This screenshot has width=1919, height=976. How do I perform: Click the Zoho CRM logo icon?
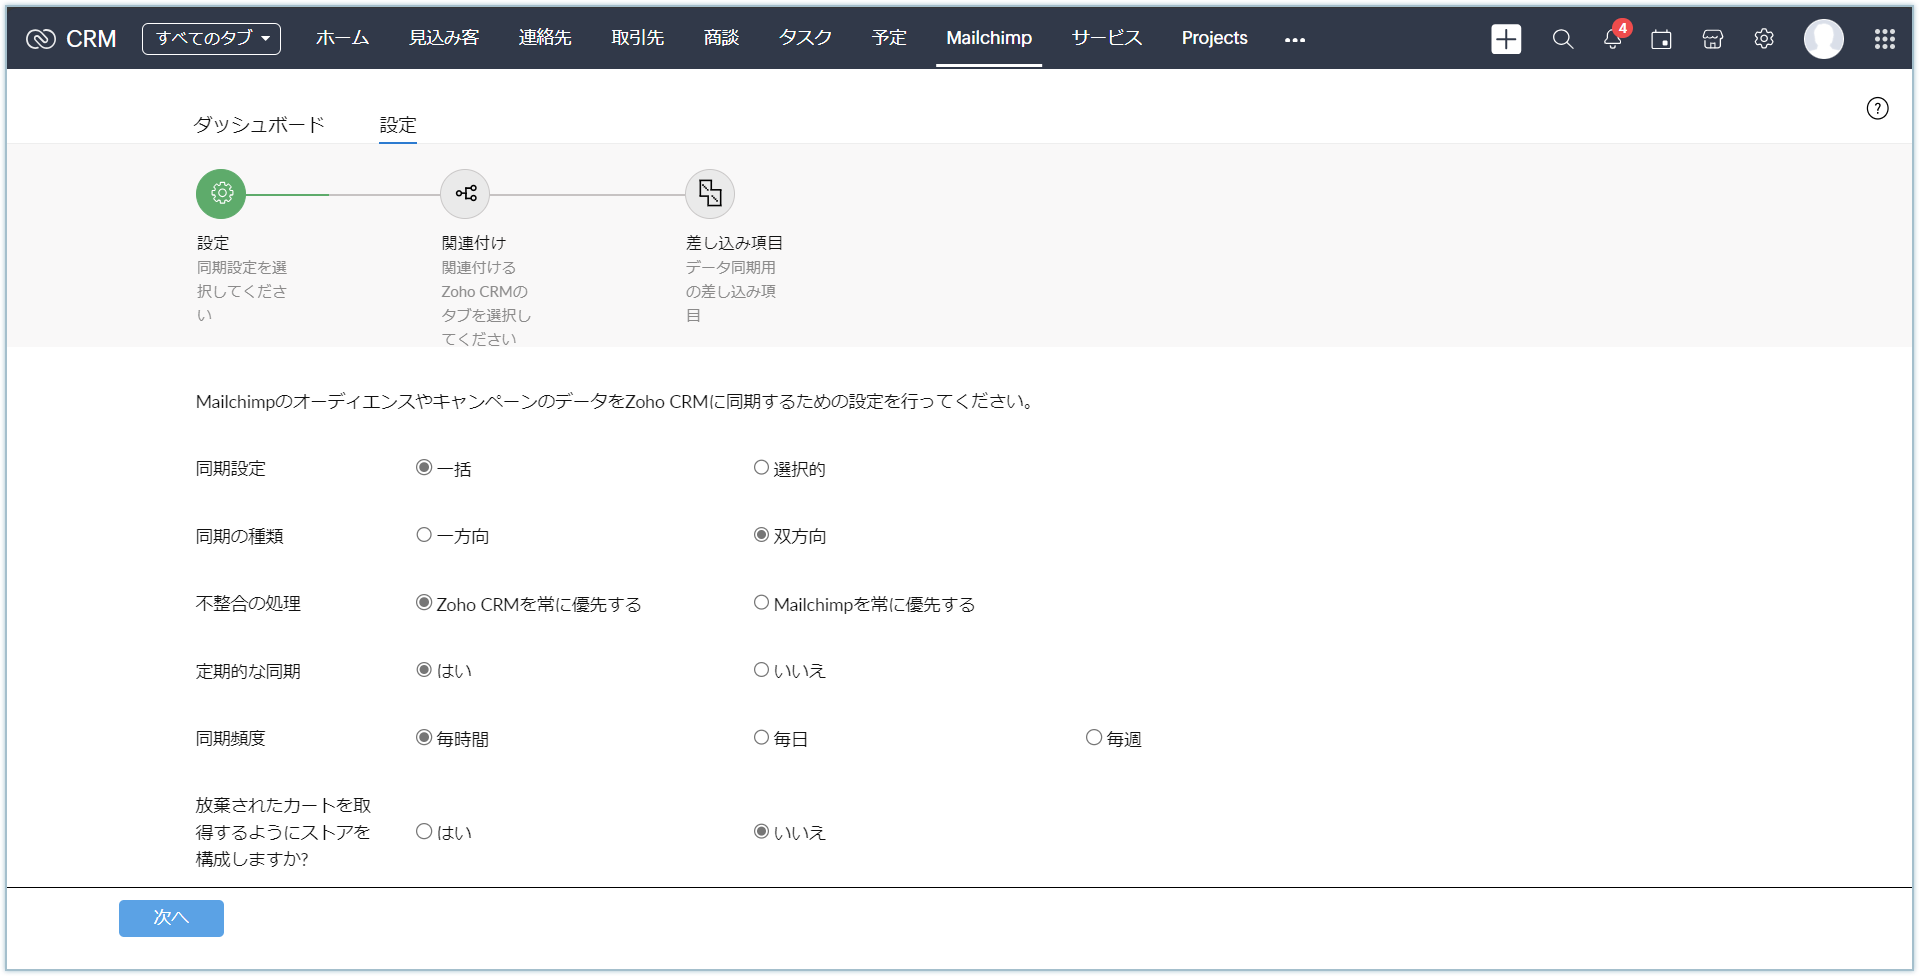(x=41, y=39)
